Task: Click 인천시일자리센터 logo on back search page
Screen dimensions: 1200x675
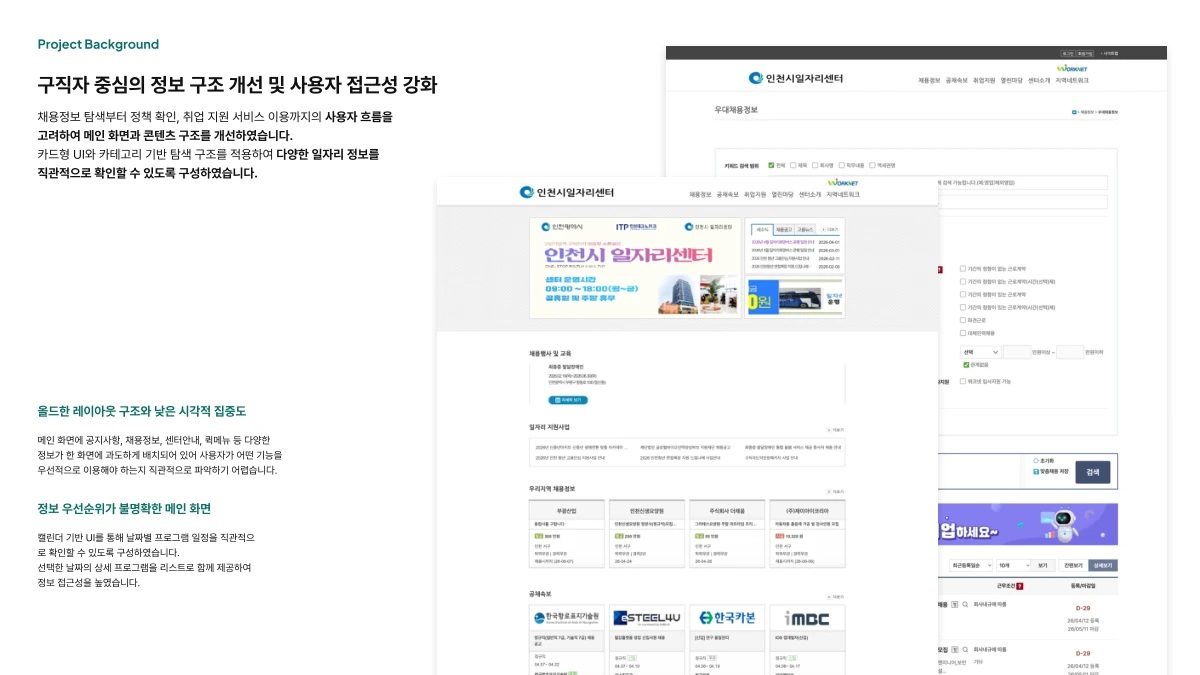Action: click(796, 78)
